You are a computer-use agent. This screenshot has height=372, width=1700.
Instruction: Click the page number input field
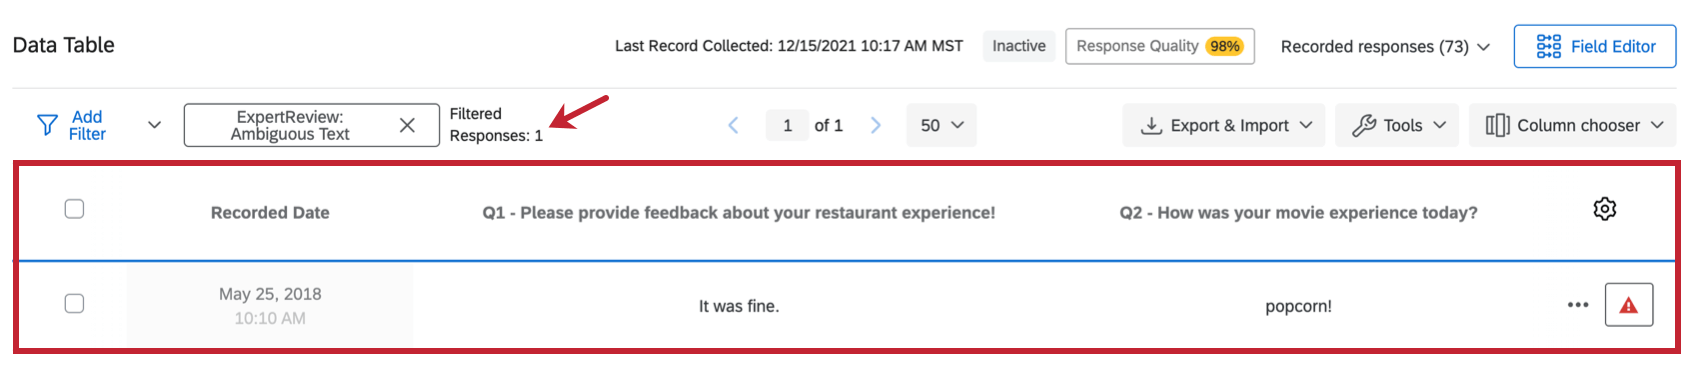point(787,125)
